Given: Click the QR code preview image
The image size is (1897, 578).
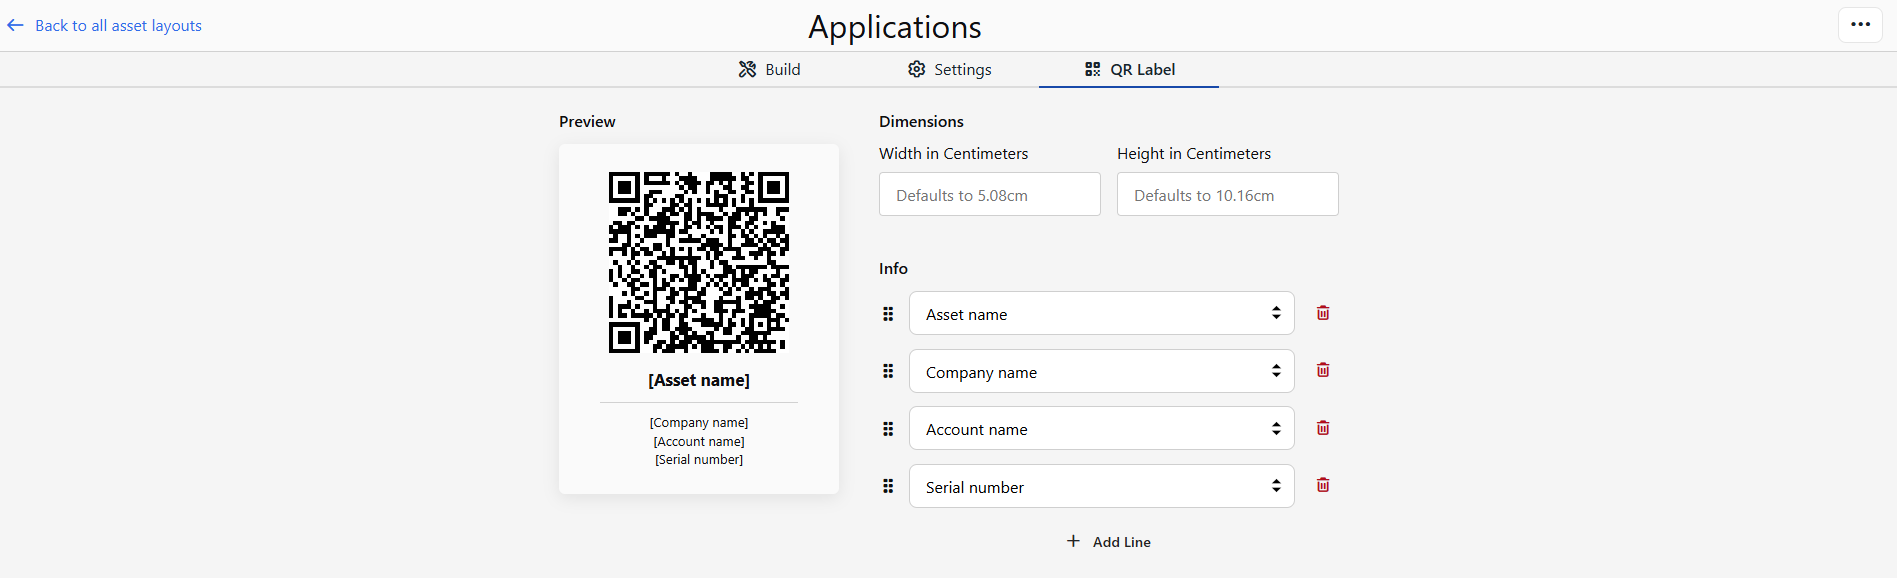Looking at the screenshot, I should tap(699, 262).
